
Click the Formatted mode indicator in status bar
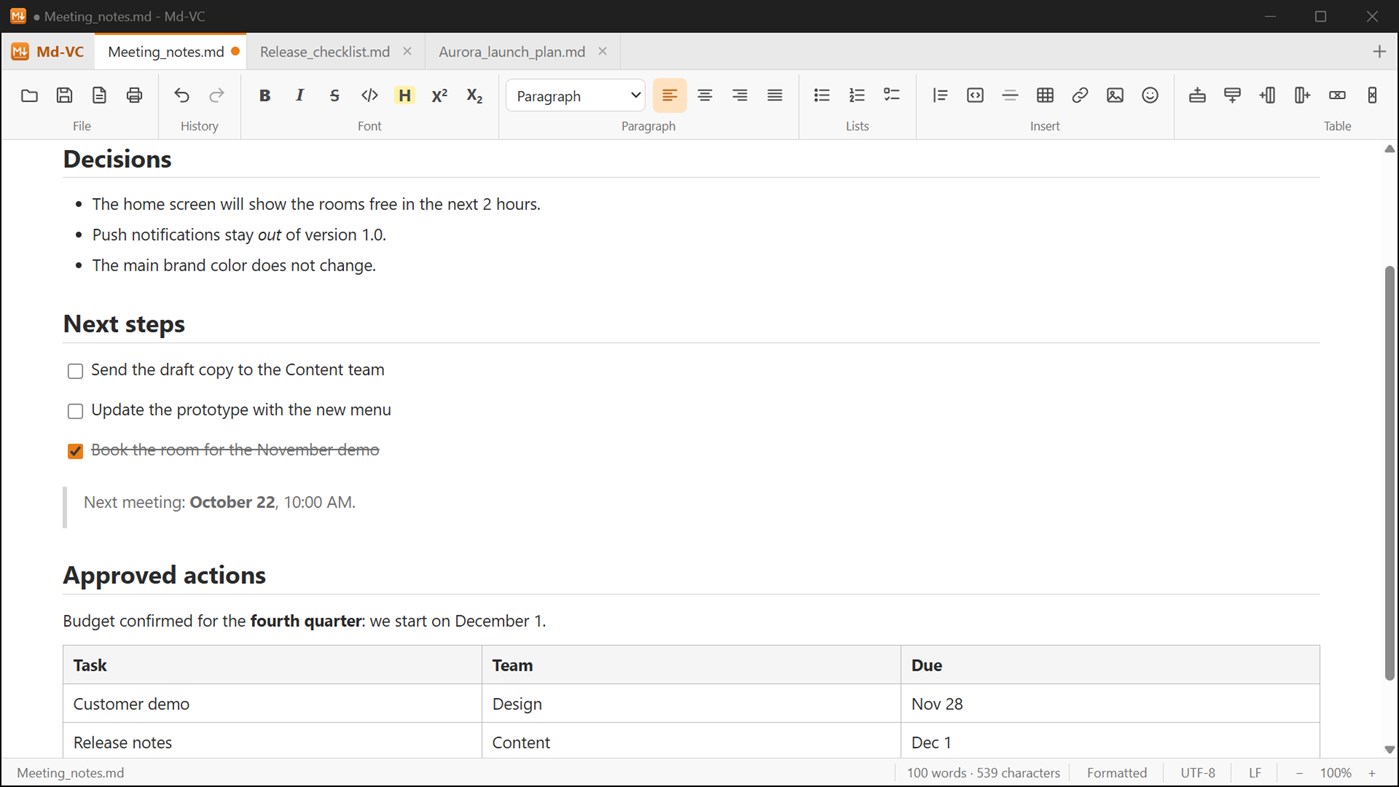[x=1117, y=773]
